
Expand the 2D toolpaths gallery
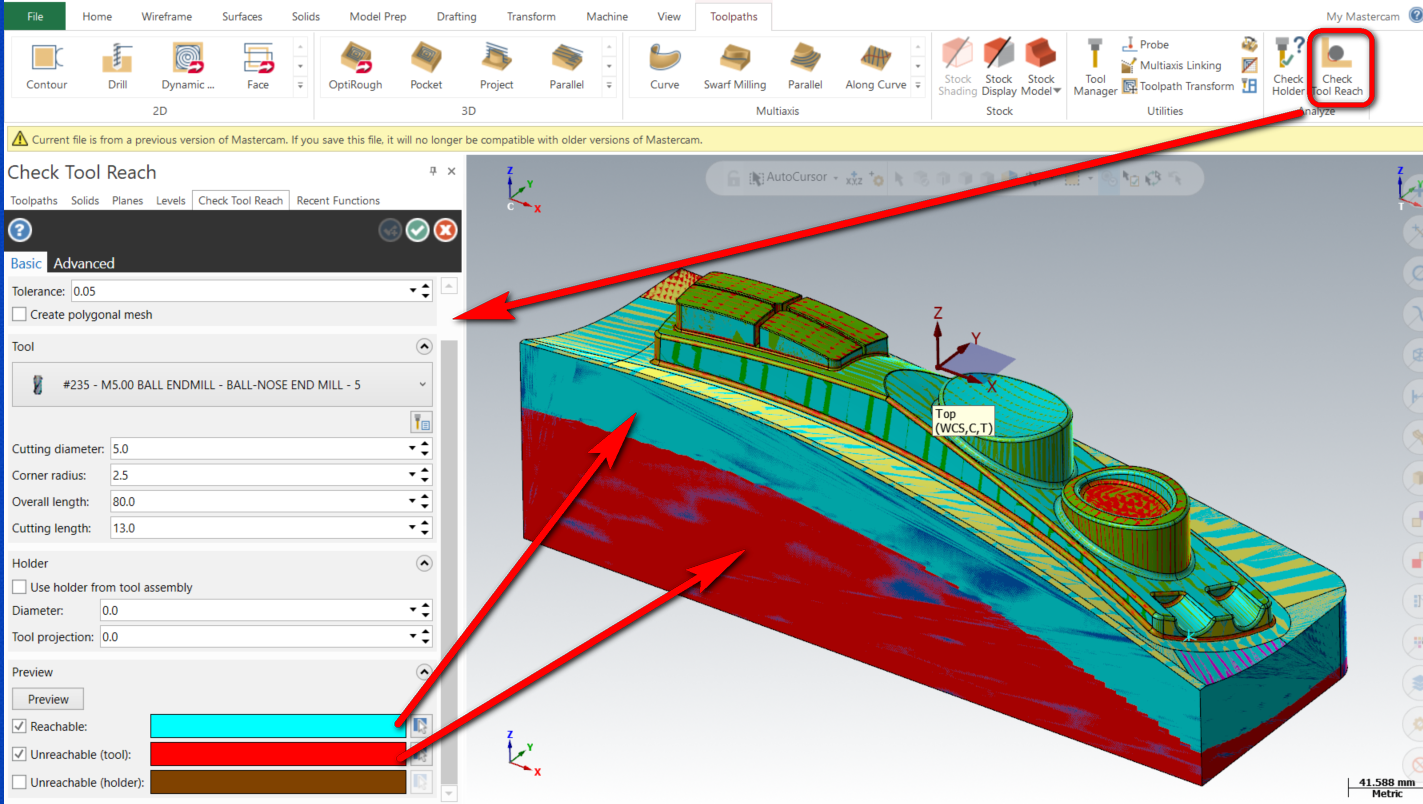(x=300, y=86)
